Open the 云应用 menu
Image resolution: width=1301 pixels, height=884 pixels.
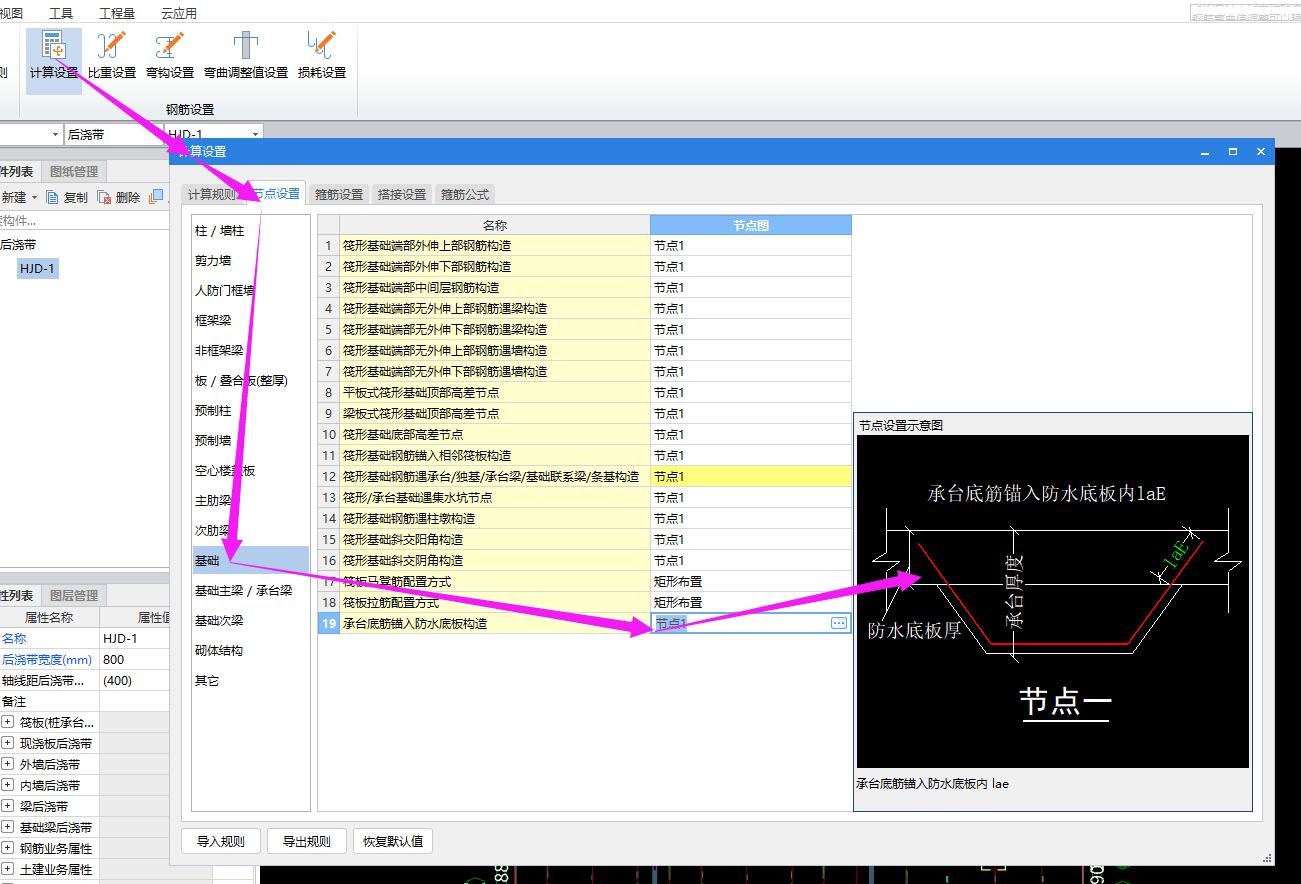click(179, 13)
